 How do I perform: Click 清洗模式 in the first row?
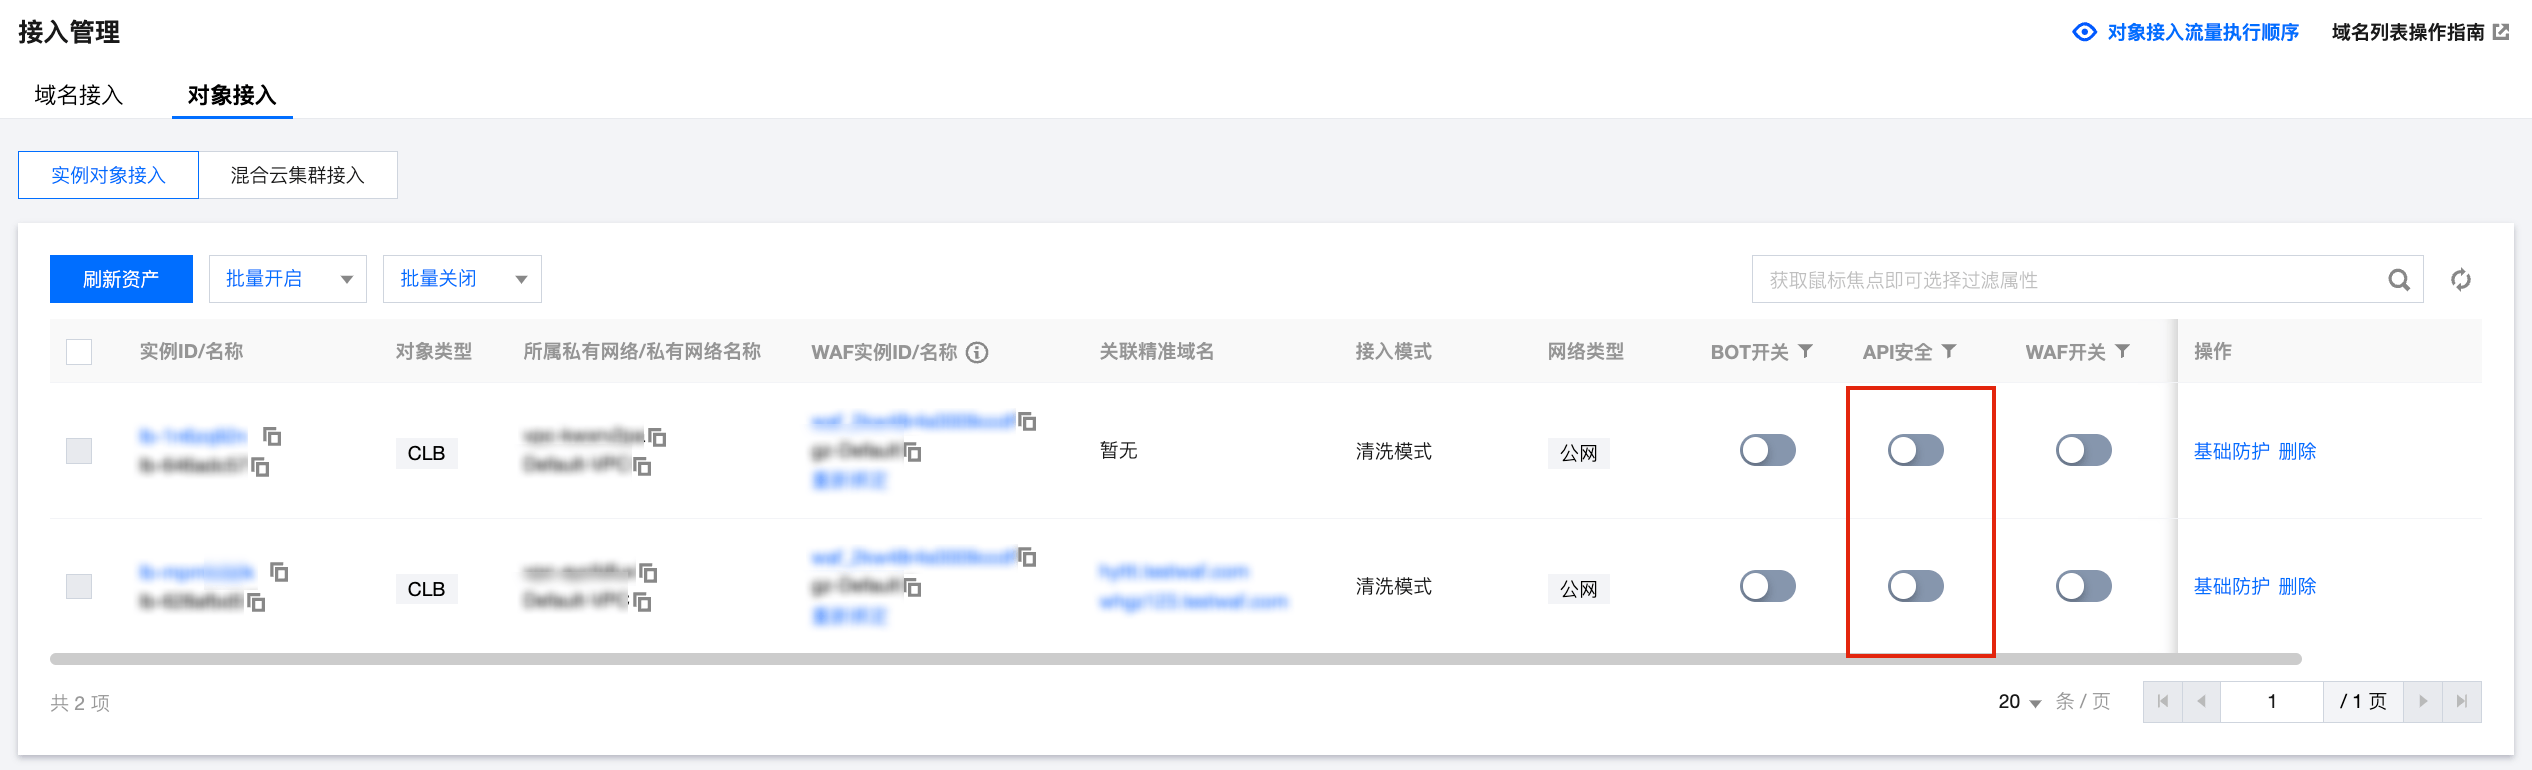pyautogui.click(x=1394, y=451)
